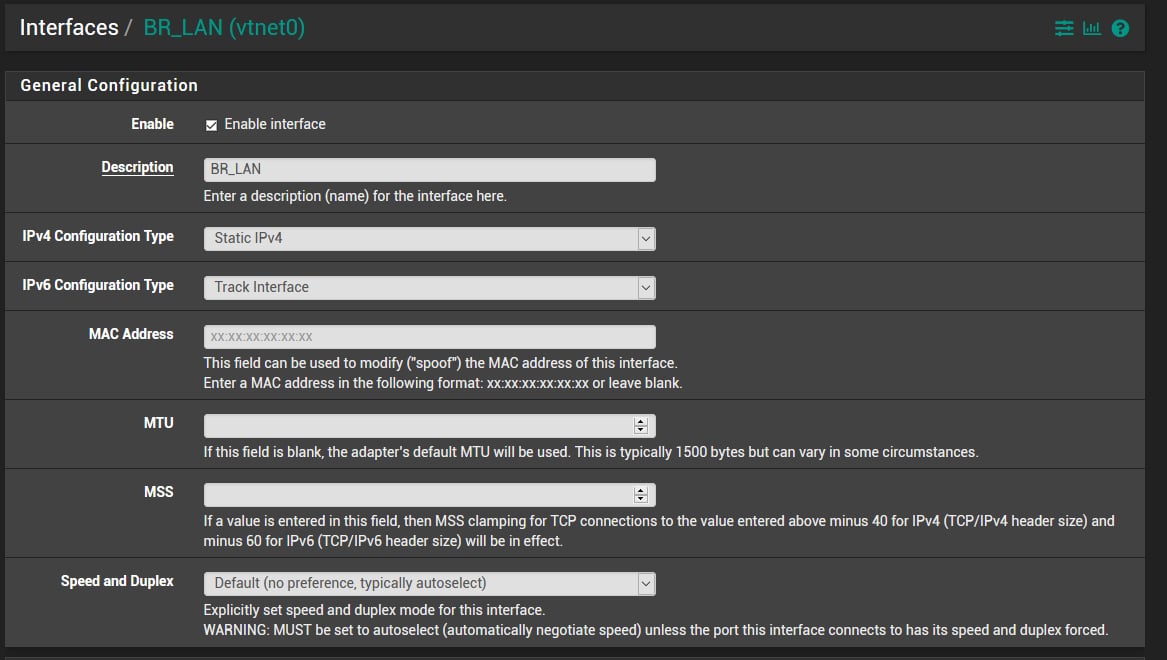Viewport: 1167px width, 660px height.
Task: Increase MSS with the up arrow
Action: (x=641, y=490)
